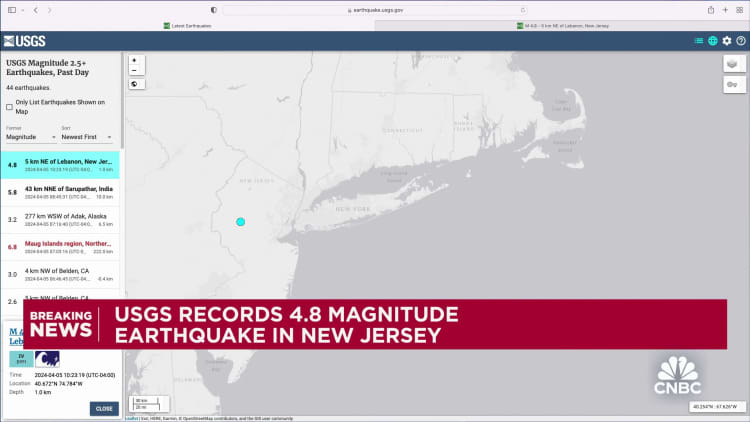750x422 pixels.
Task: Zoom out the map with the minus button
Action: click(134, 70)
